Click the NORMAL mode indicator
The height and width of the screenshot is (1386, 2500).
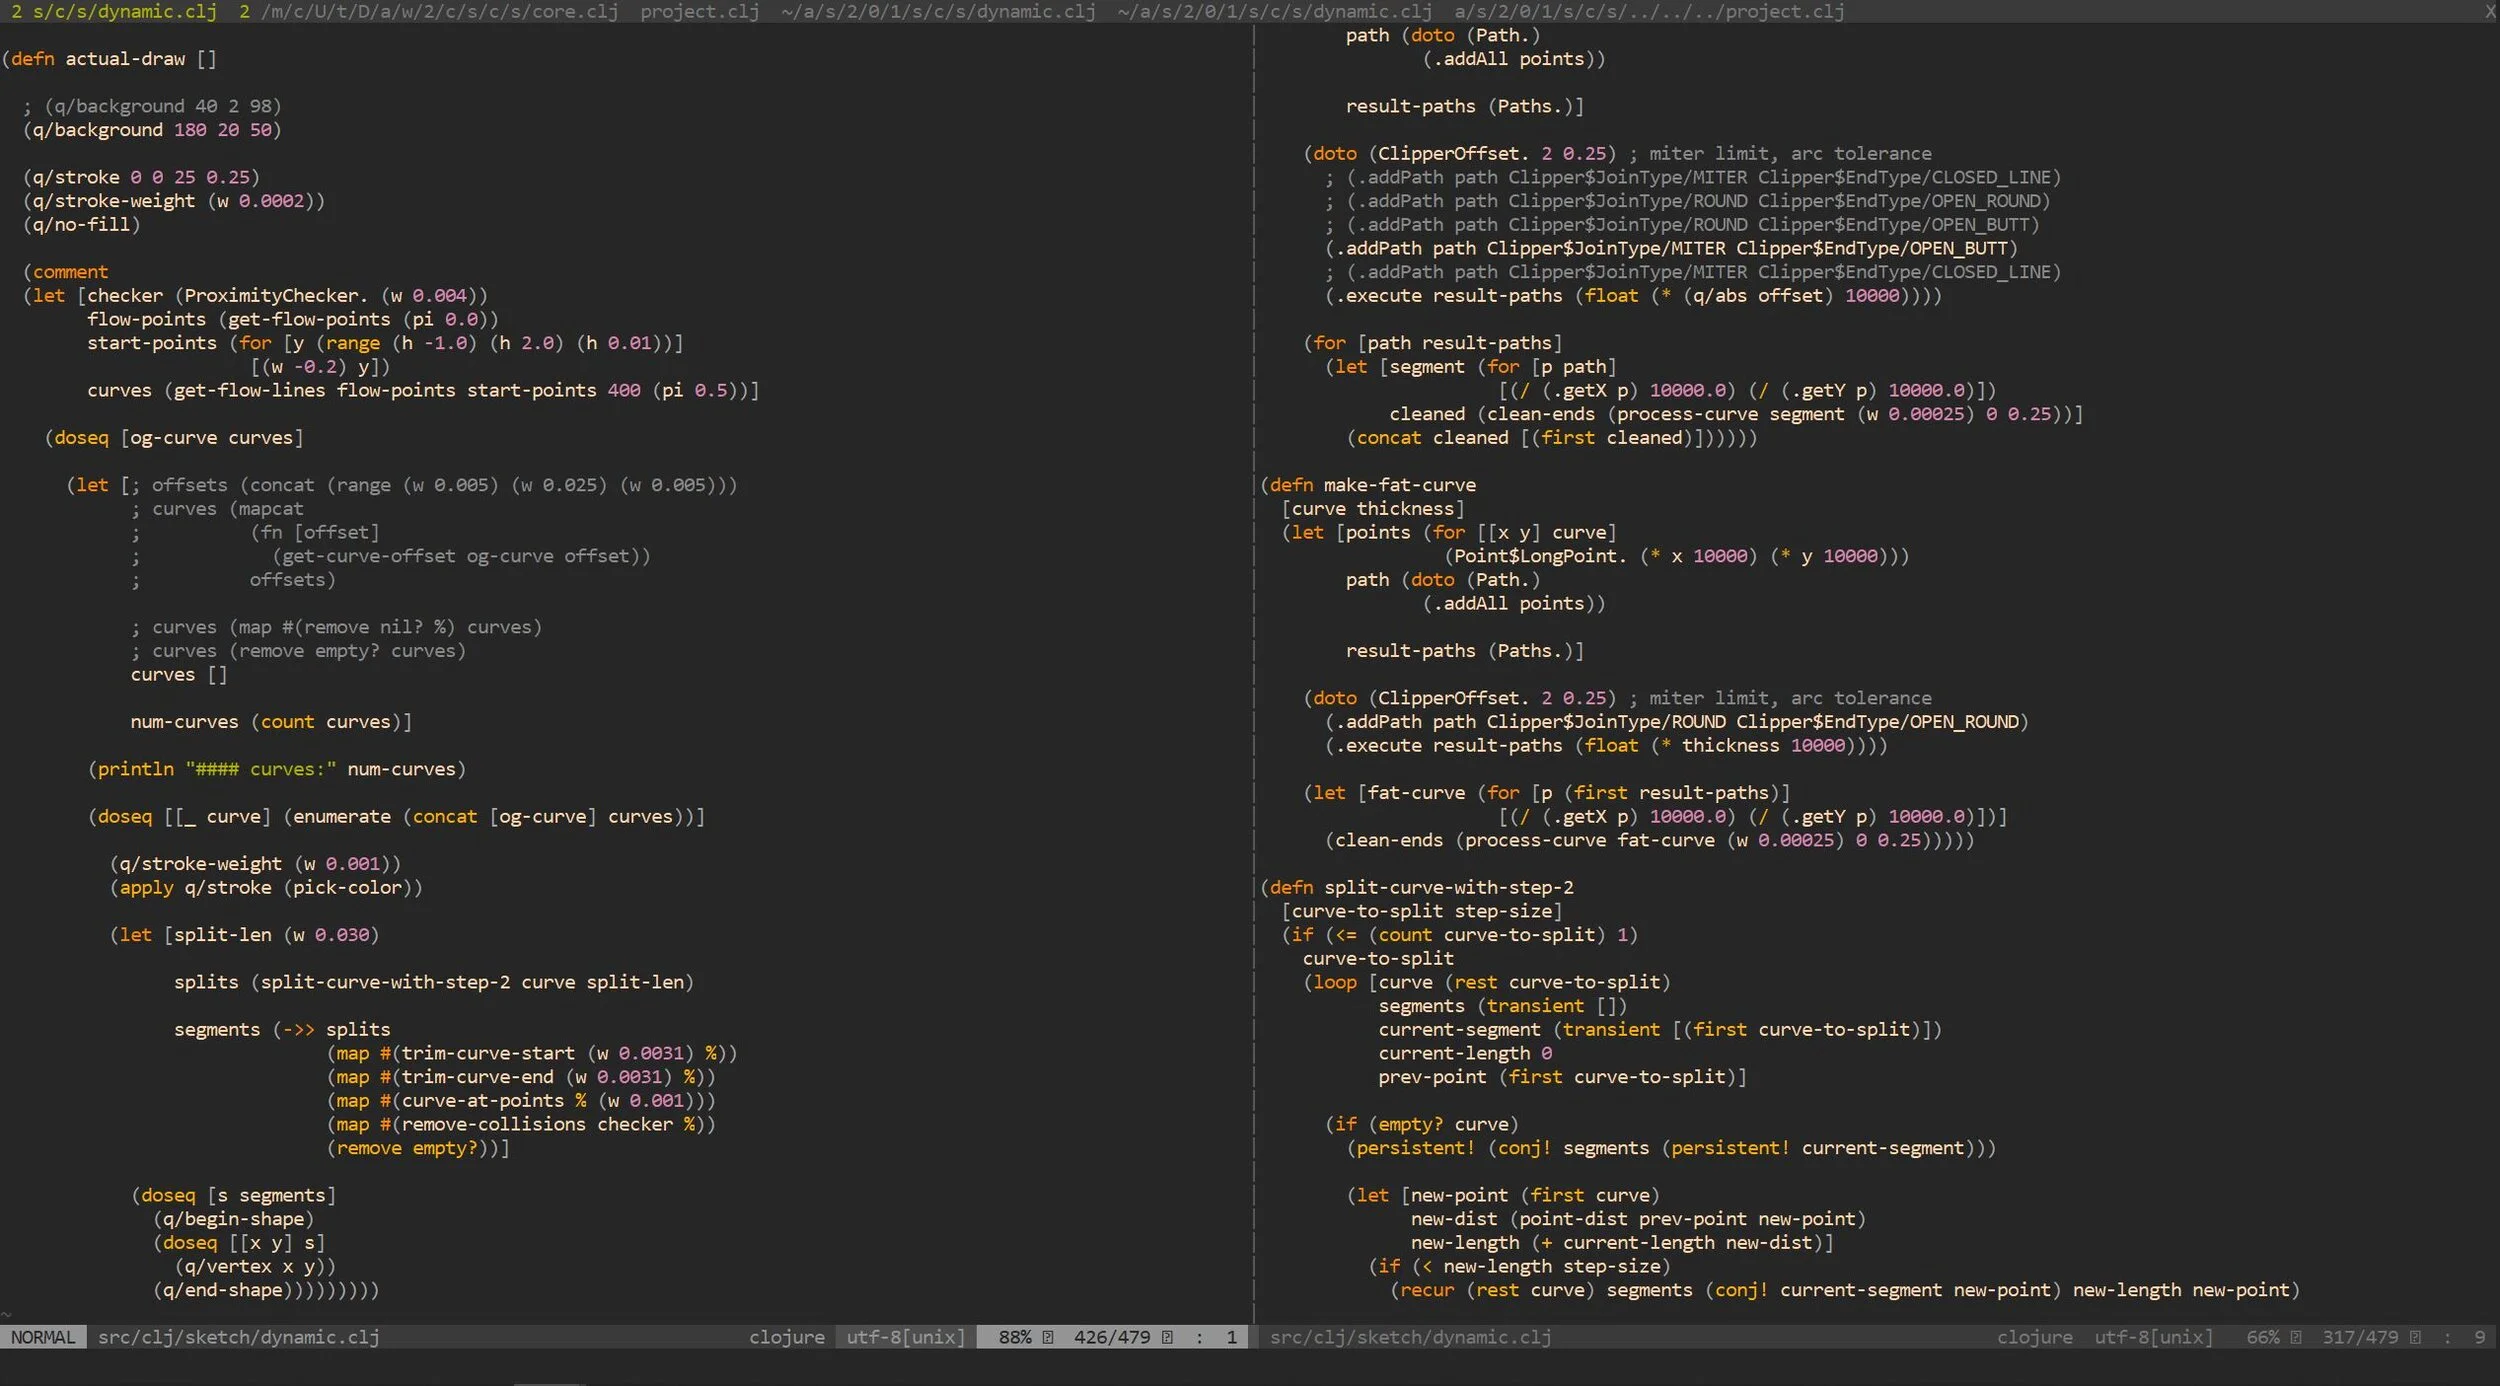pyautogui.click(x=43, y=1337)
